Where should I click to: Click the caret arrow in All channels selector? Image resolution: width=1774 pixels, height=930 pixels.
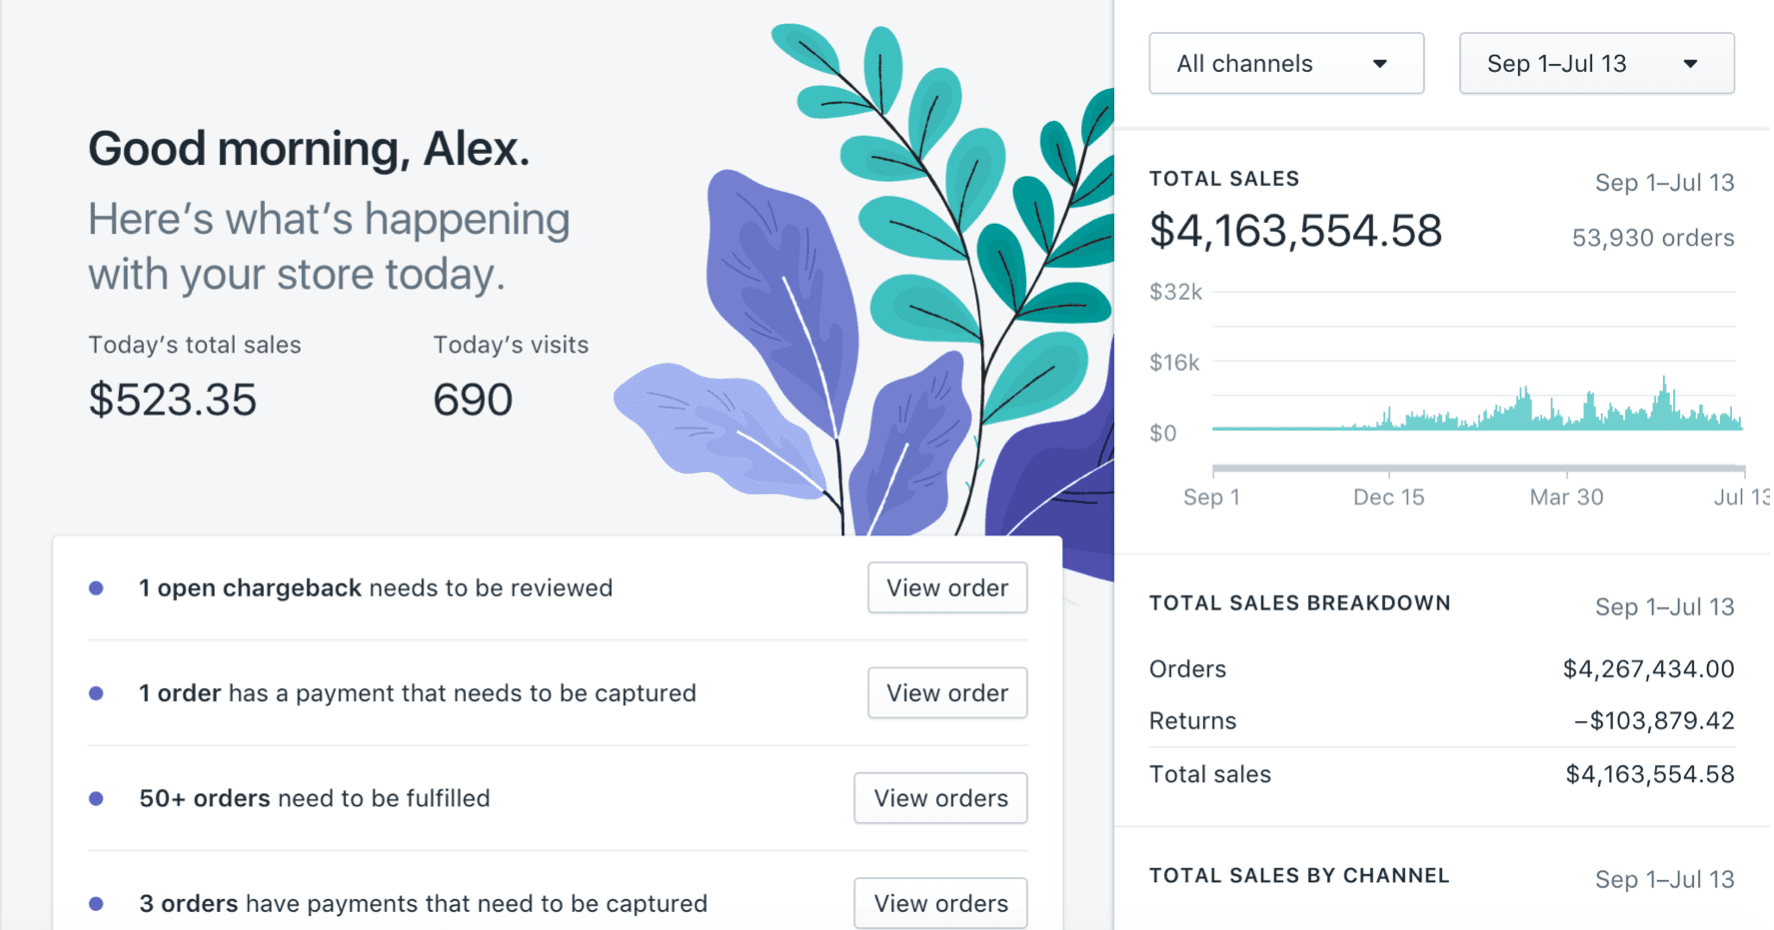pyautogui.click(x=1380, y=64)
